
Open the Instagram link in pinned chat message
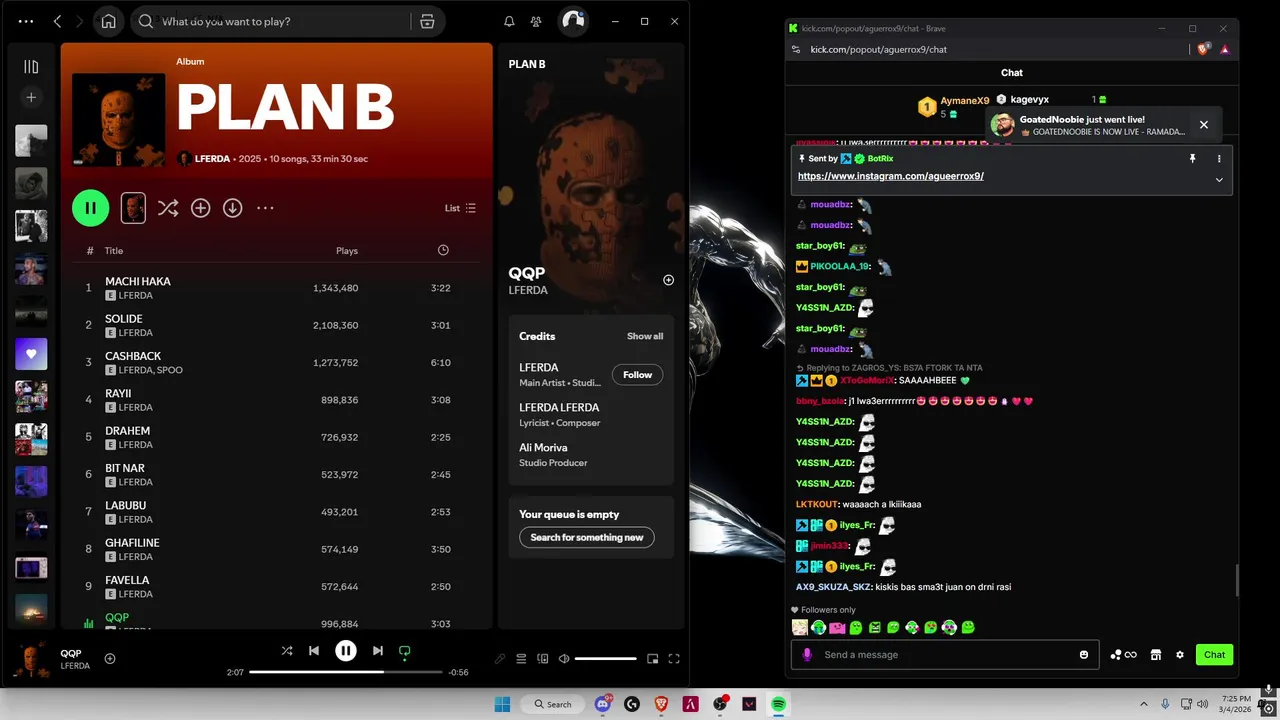[x=891, y=176]
